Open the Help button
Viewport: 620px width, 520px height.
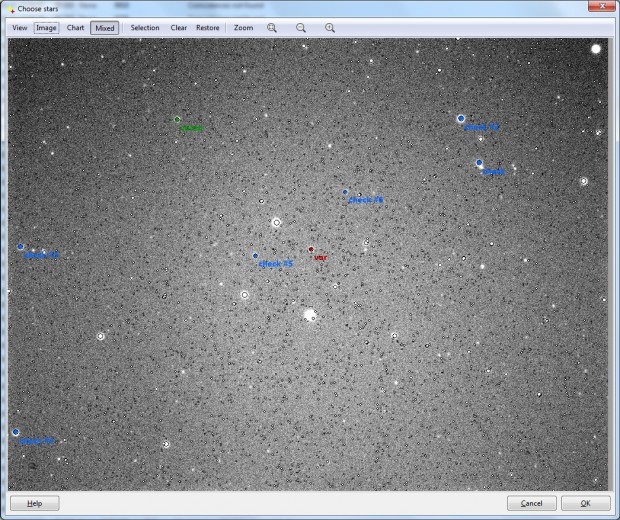(x=35, y=503)
